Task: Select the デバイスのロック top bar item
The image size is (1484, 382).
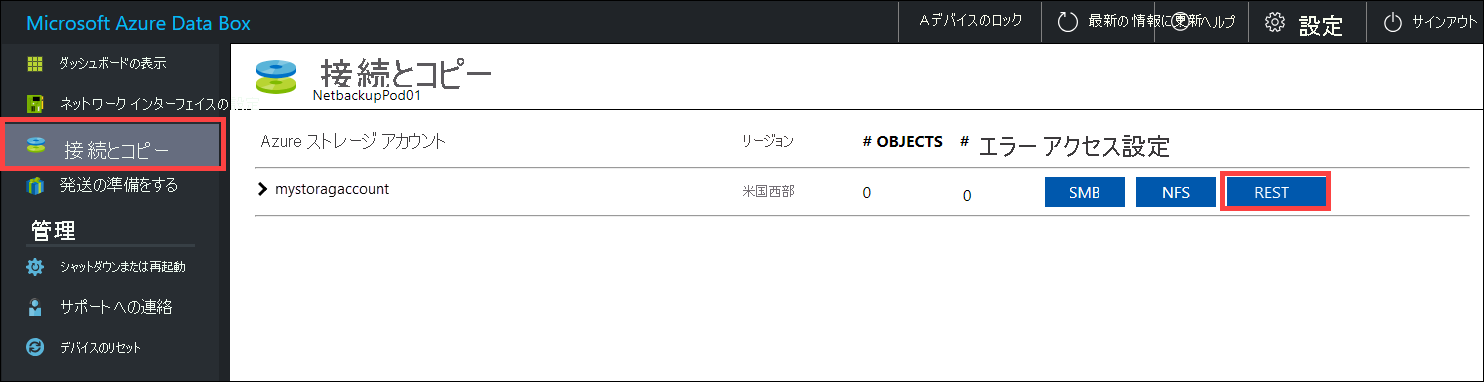Action: point(971,21)
